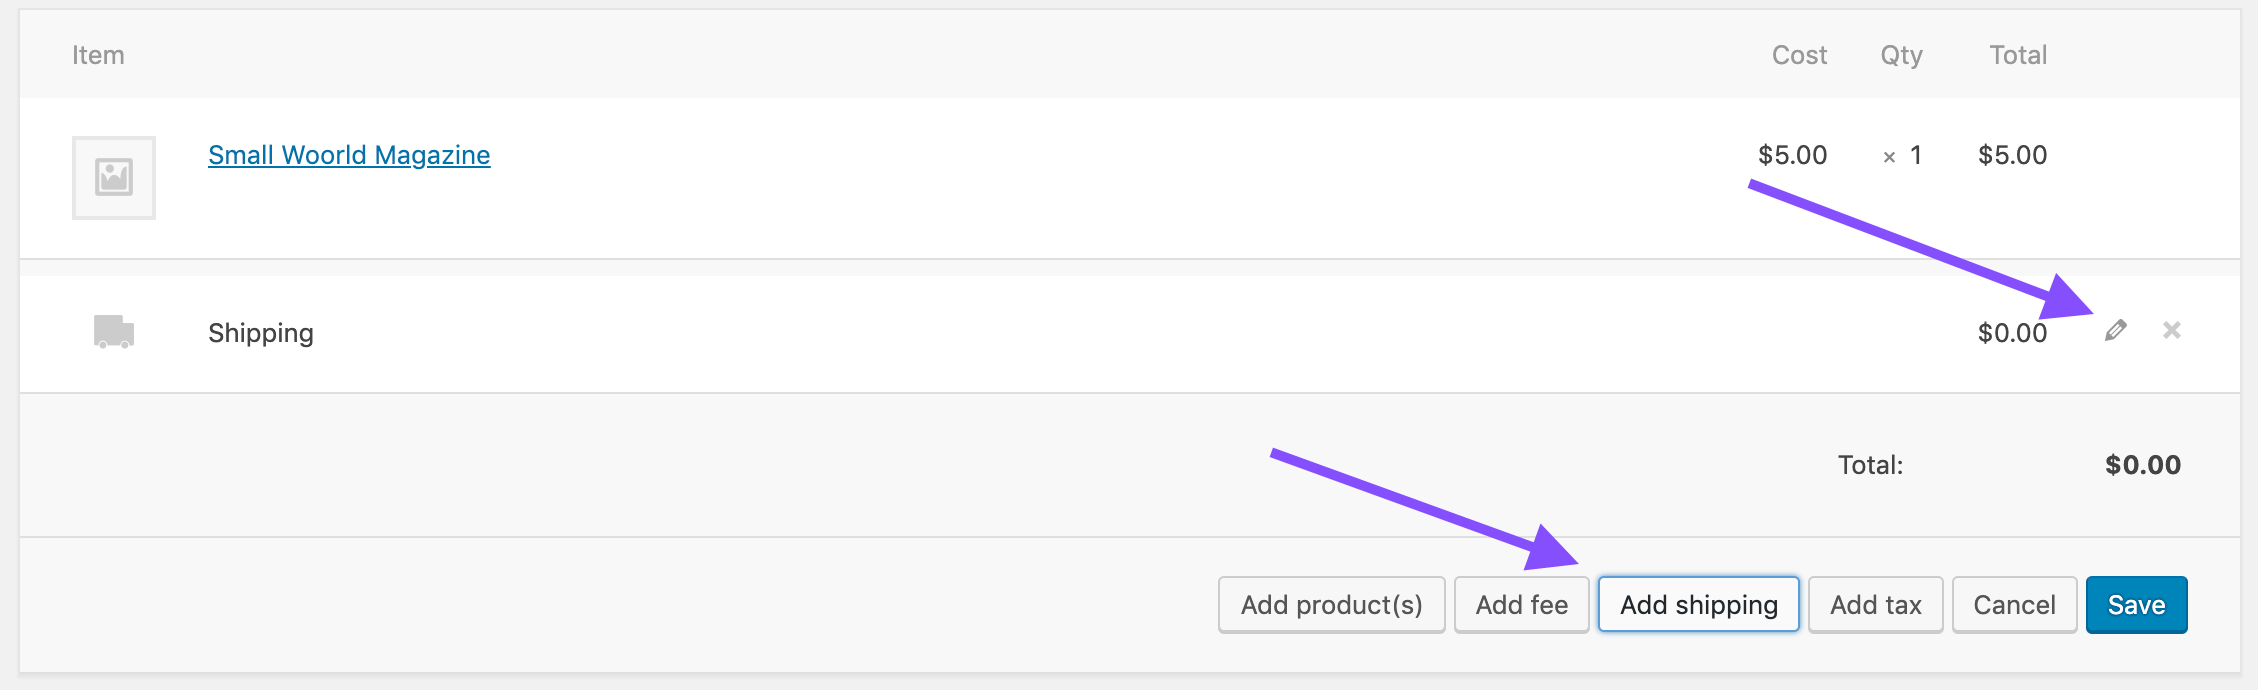Image resolution: width=2258 pixels, height=690 pixels.
Task: Click the truck icon on the Shipping row
Action: pos(113,331)
